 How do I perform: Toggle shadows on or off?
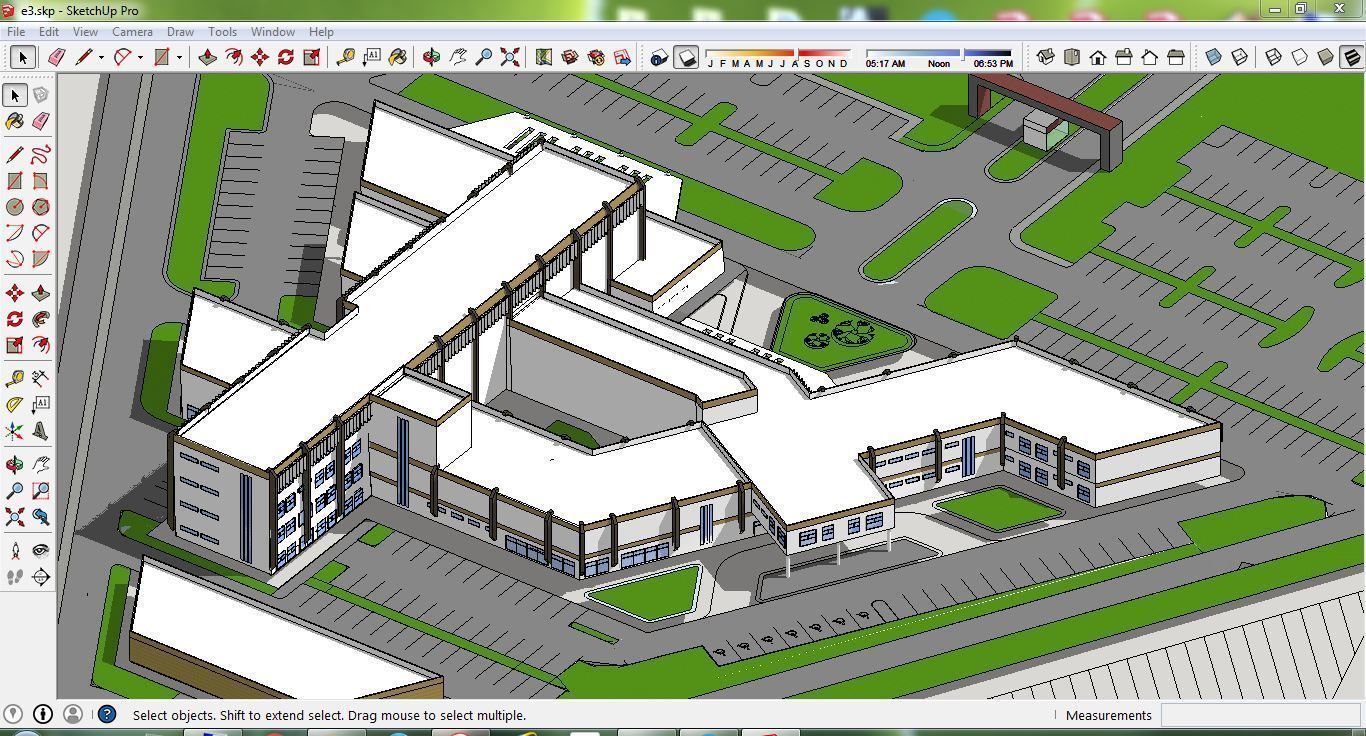point(685,57)
